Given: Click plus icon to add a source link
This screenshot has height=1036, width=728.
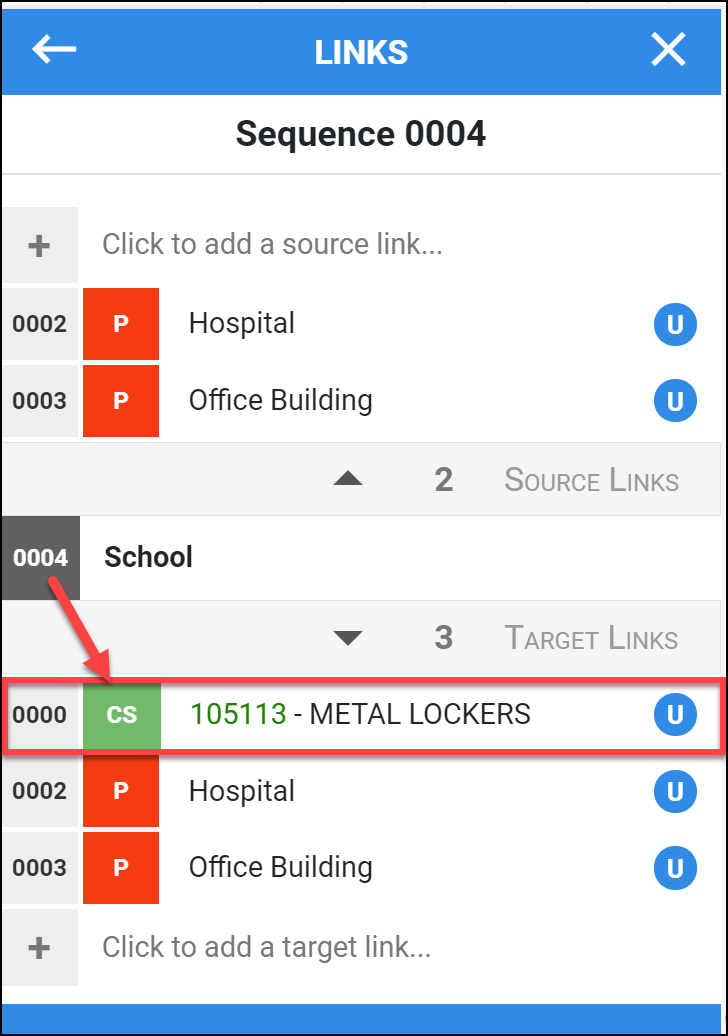Looking at the screenshot, I should [x=40, y=245].
